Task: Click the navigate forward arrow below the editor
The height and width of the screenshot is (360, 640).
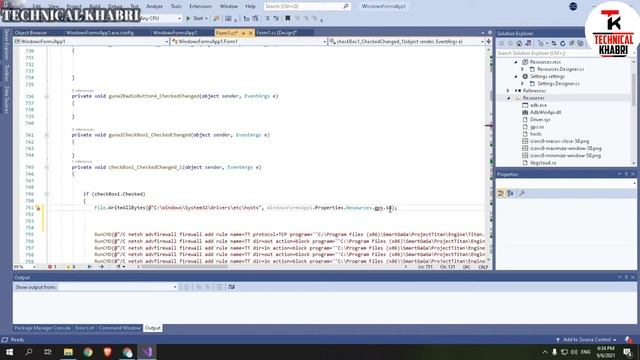Action: click(101, 267)
